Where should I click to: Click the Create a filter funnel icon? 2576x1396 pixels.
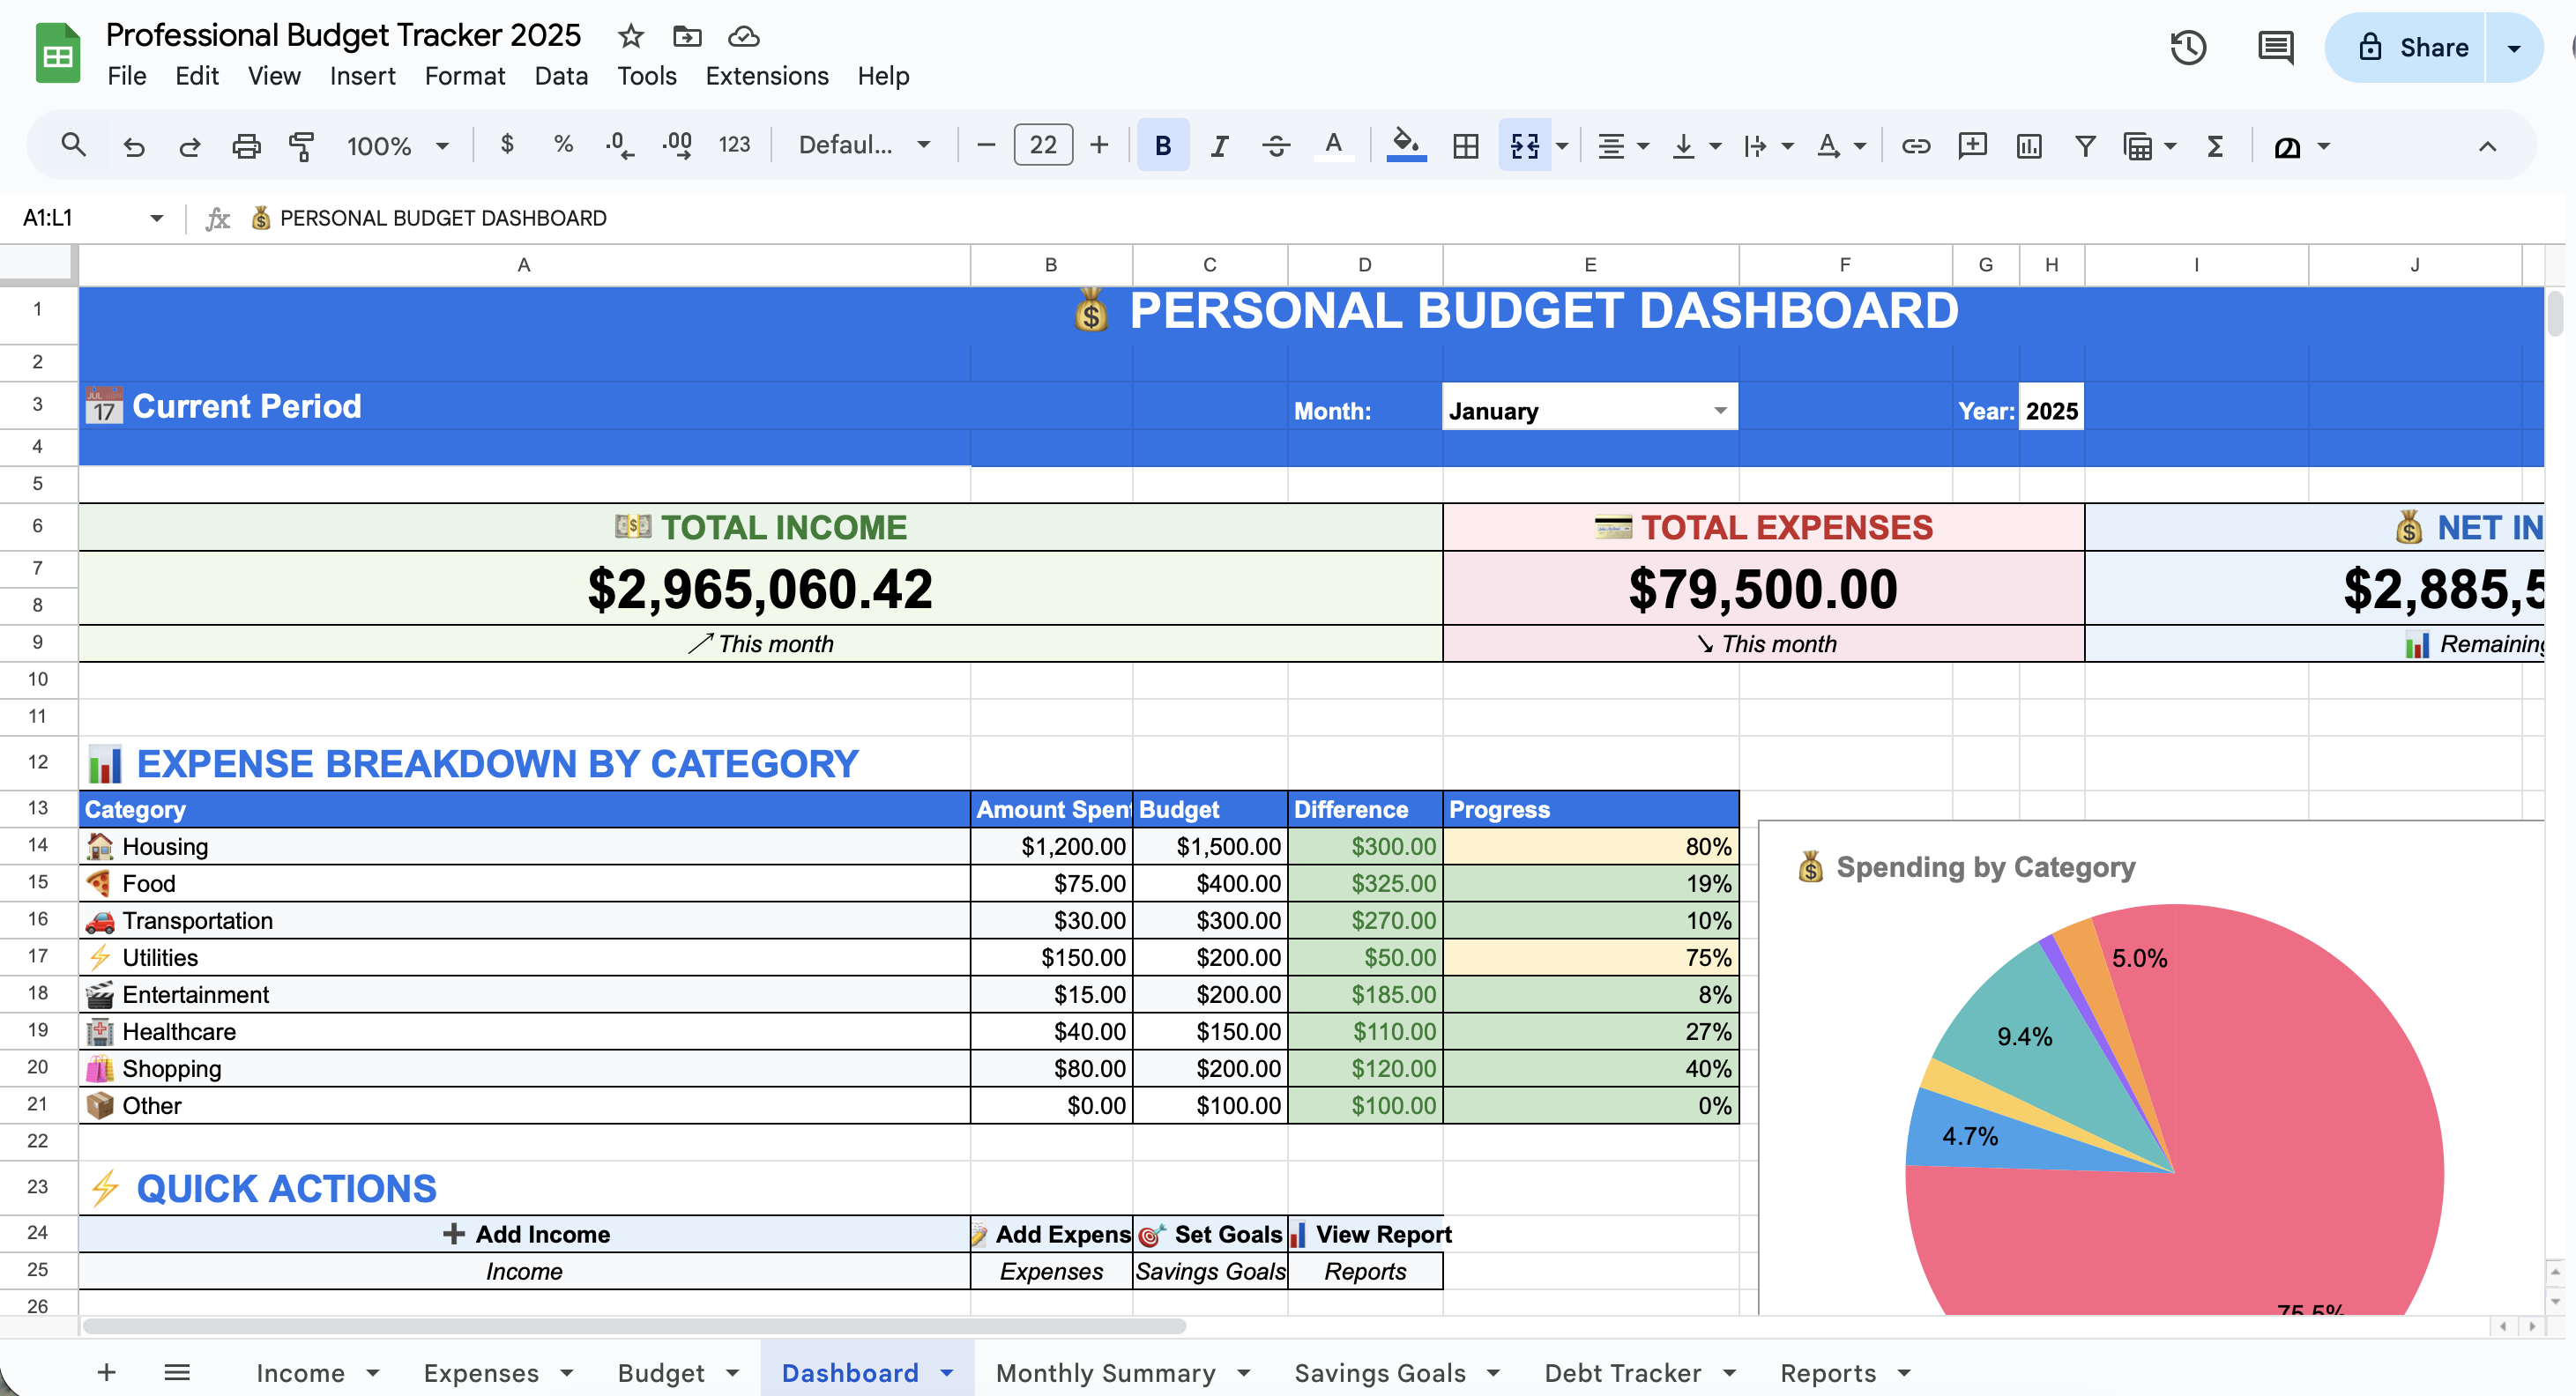click(x=2085, y=146)
